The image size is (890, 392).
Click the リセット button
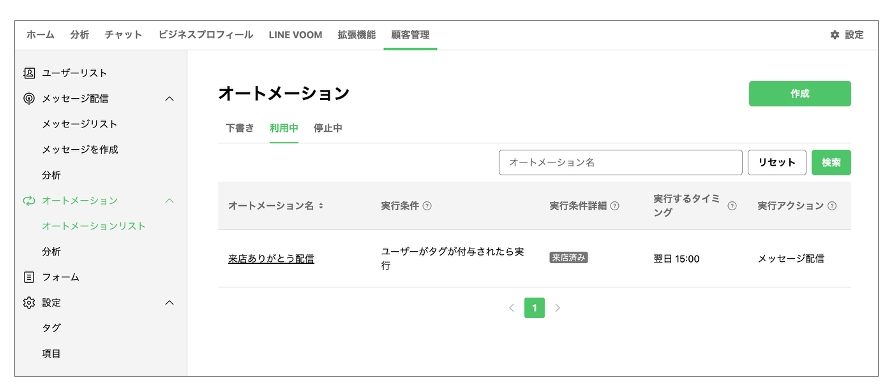point(777,162)
